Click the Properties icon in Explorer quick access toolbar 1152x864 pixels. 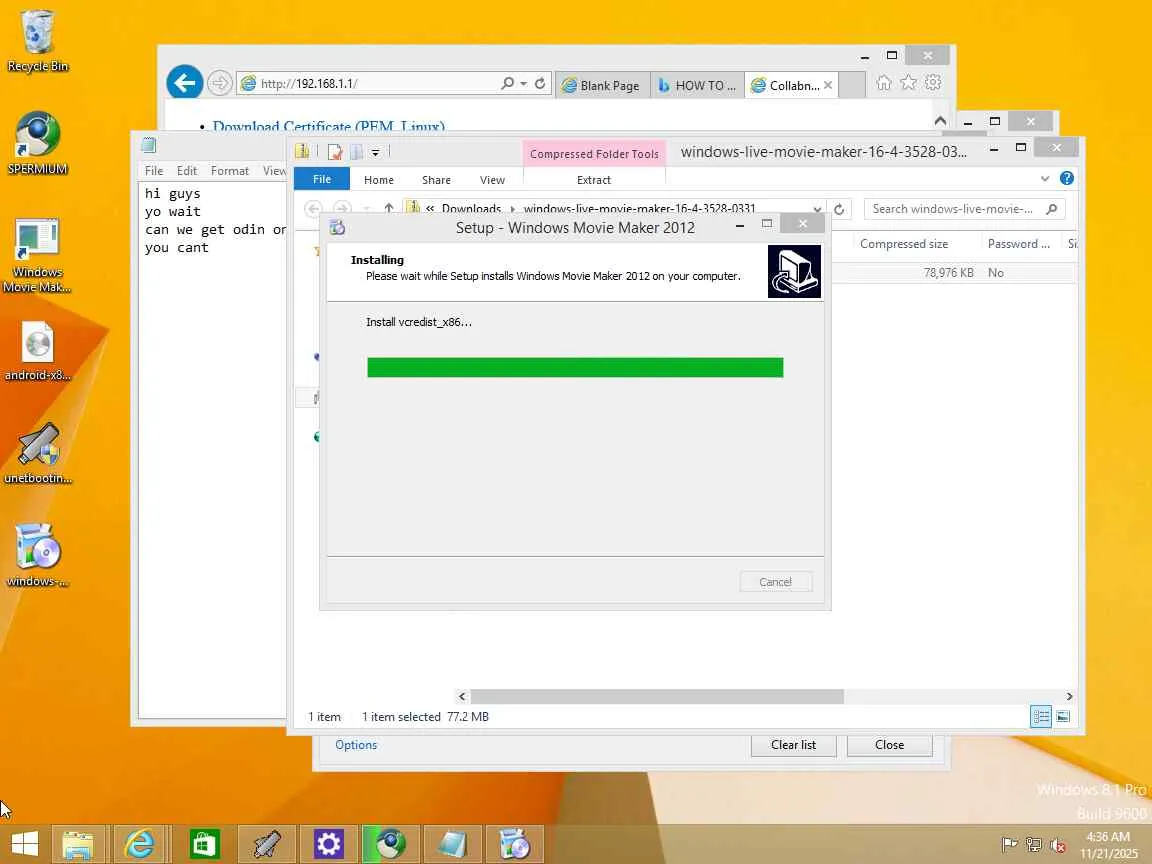335,152
